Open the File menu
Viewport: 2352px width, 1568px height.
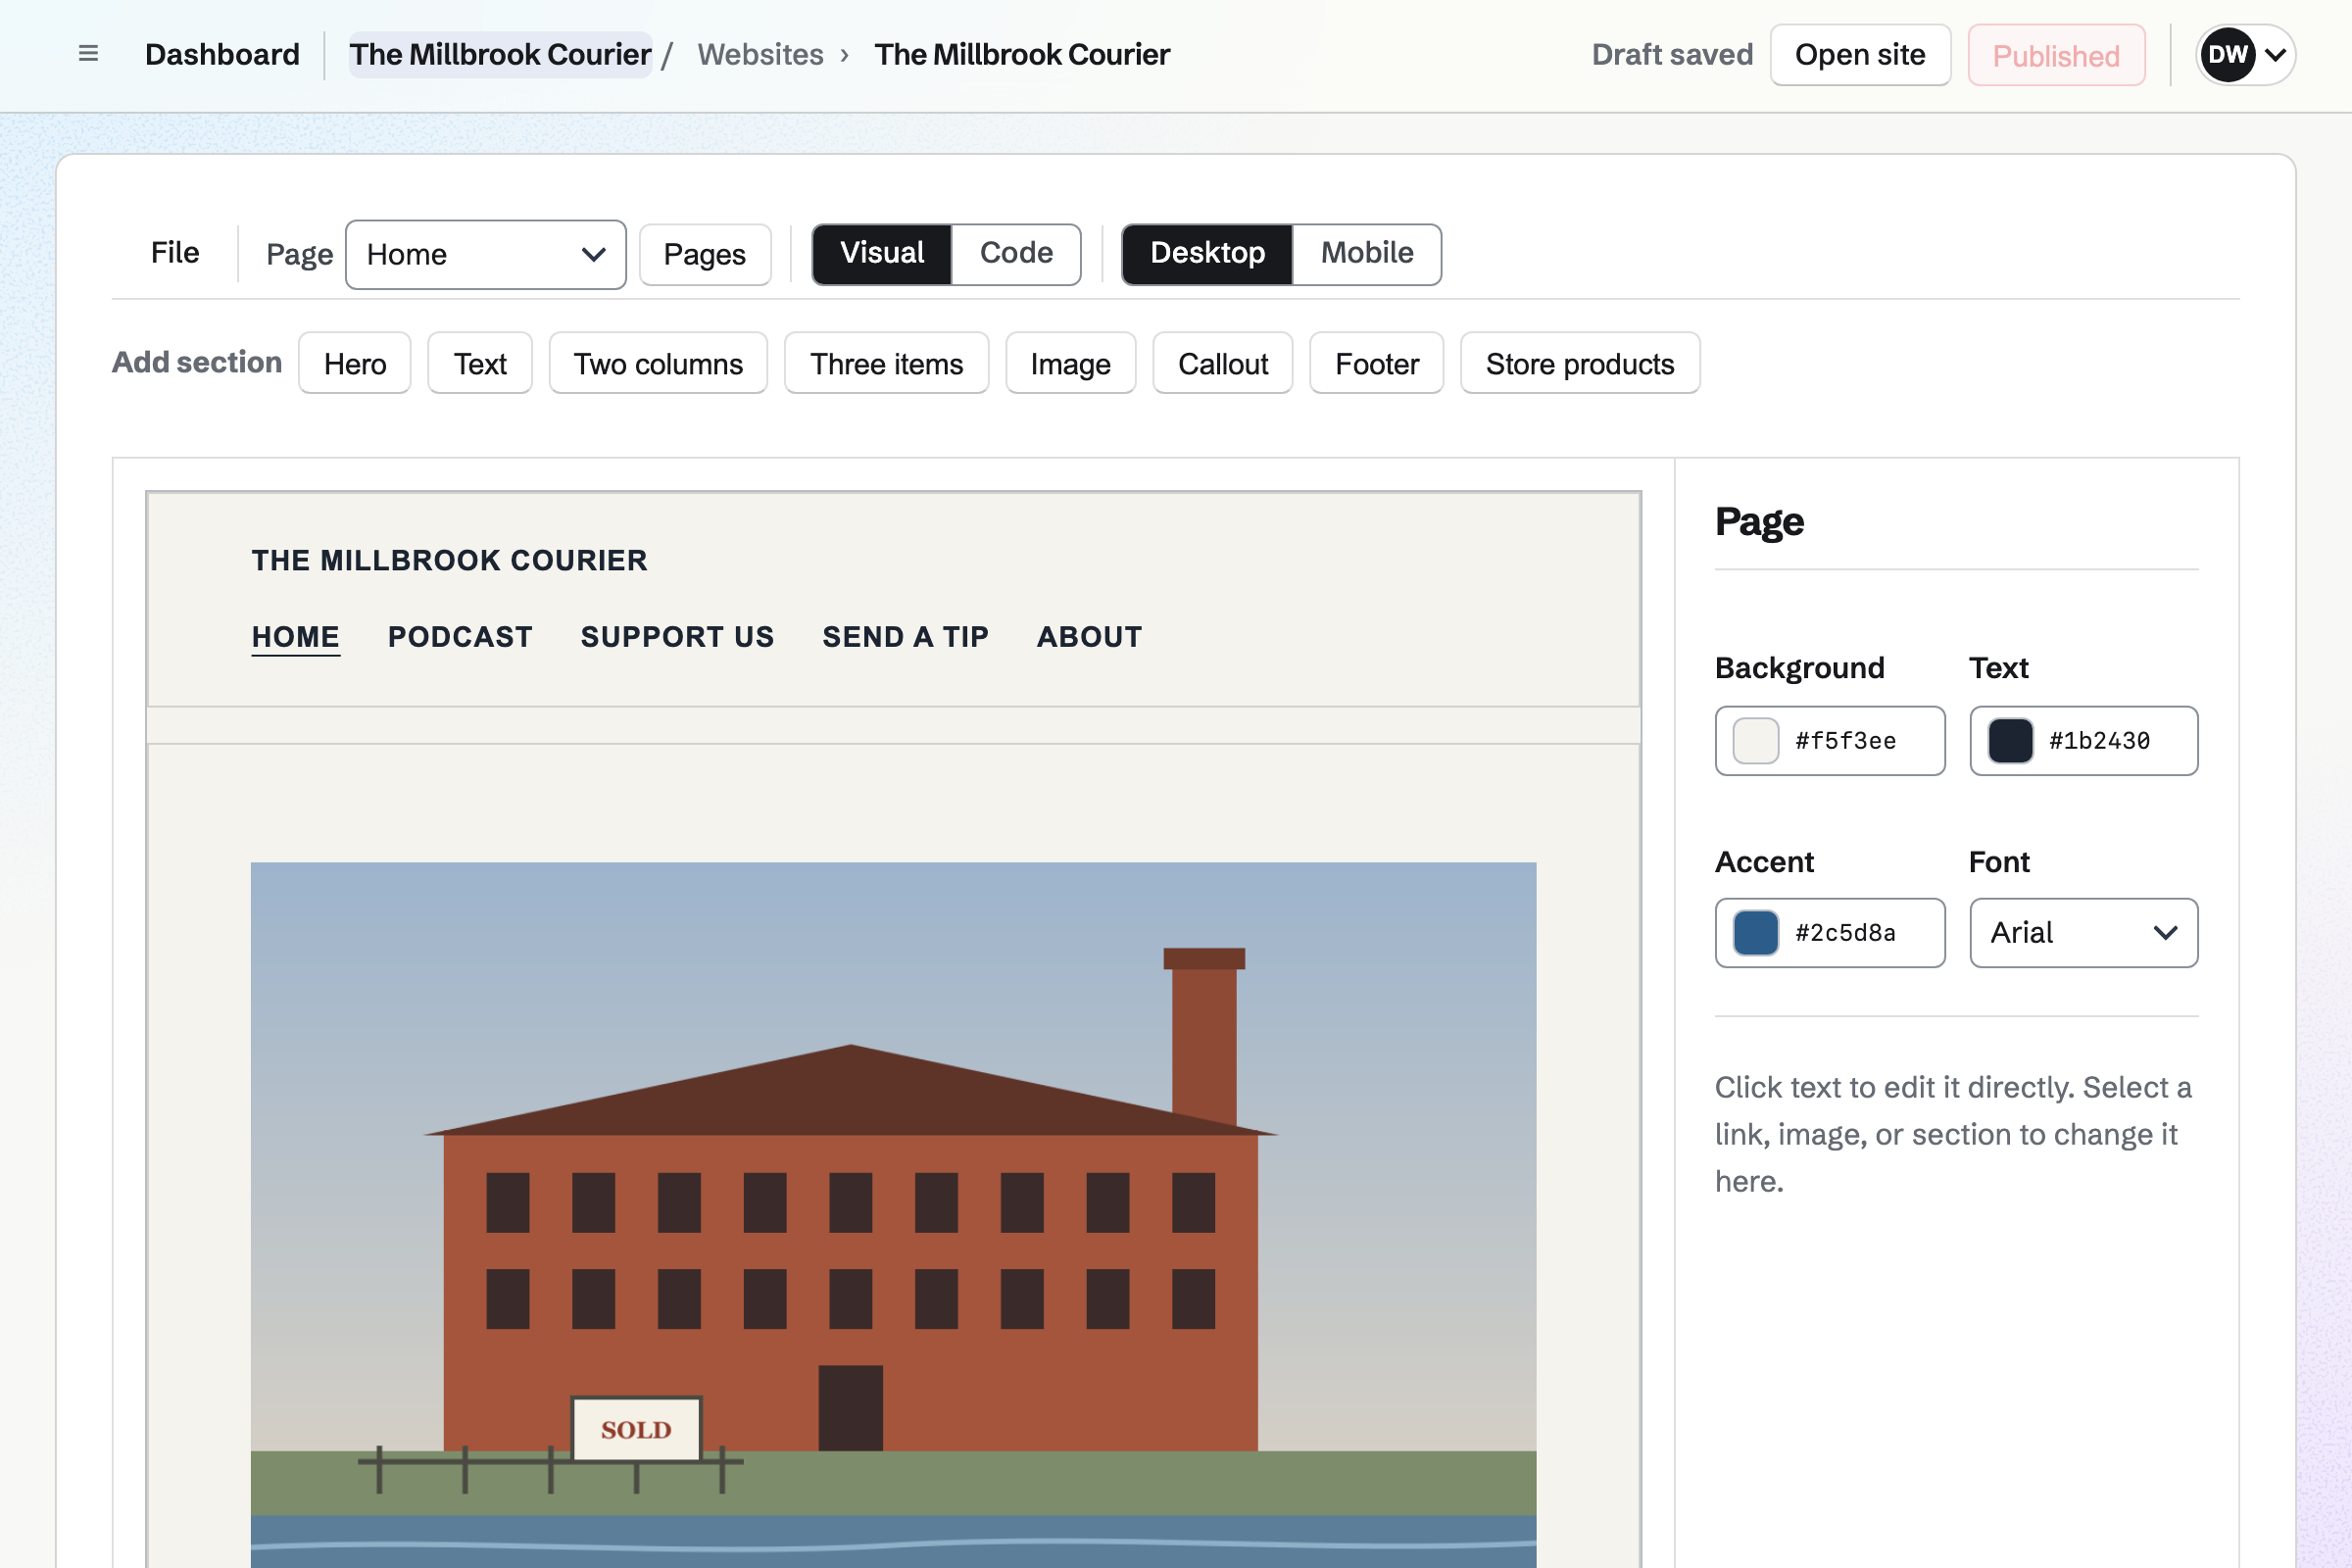click(175, 253)
